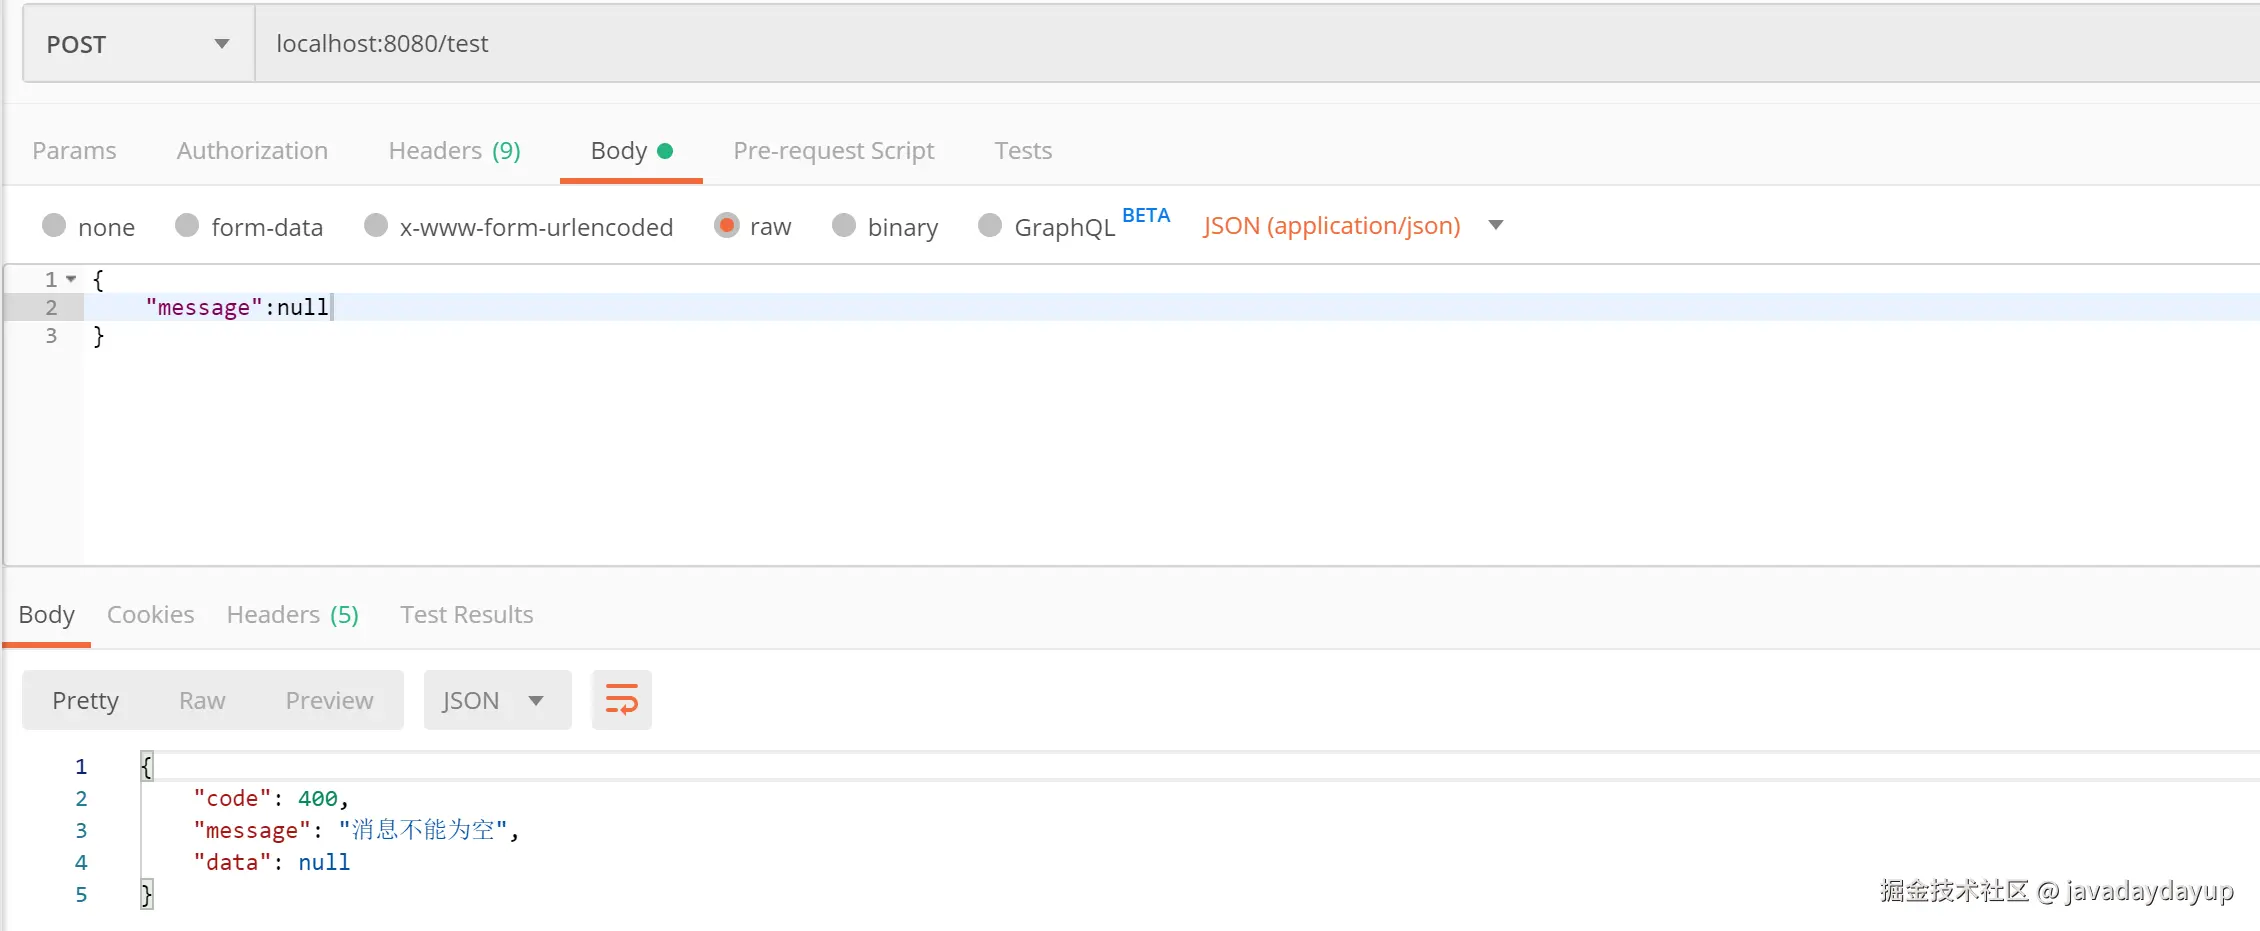This screenshot has height=931, width=2260.
Task: Choose x-www-form-urlencoded body type
Action: pyautogui.click(x=376, y=226)
